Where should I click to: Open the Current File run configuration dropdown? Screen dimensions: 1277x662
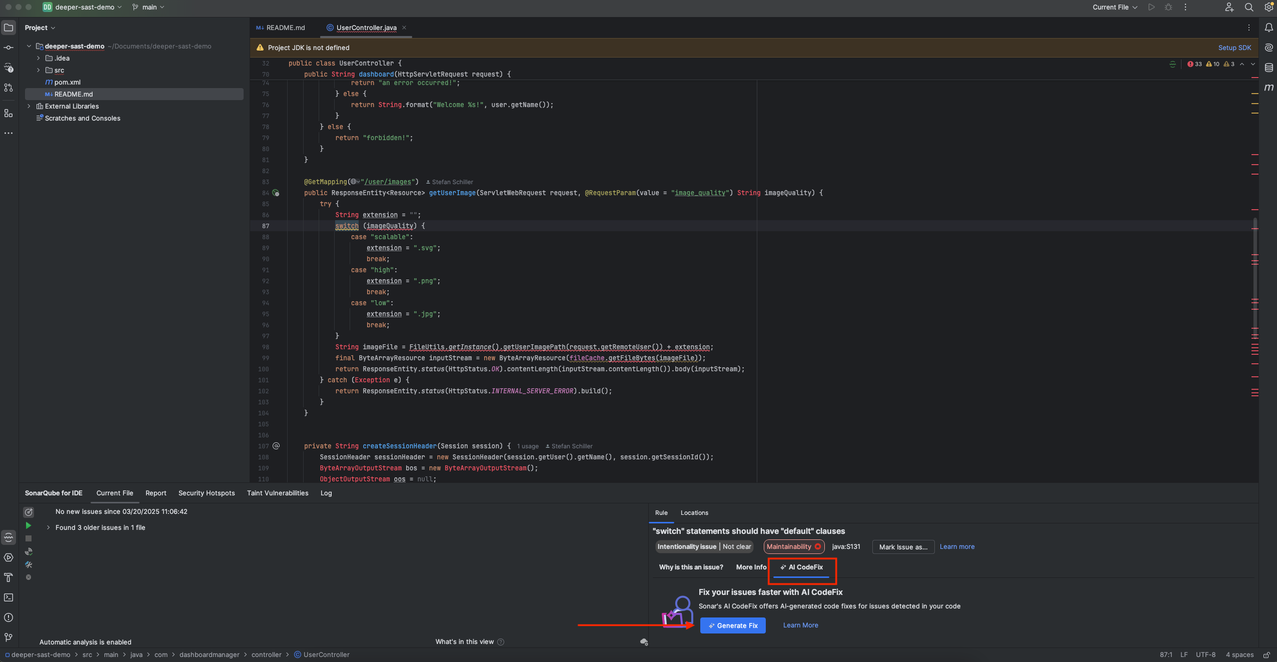point(1114,7)
